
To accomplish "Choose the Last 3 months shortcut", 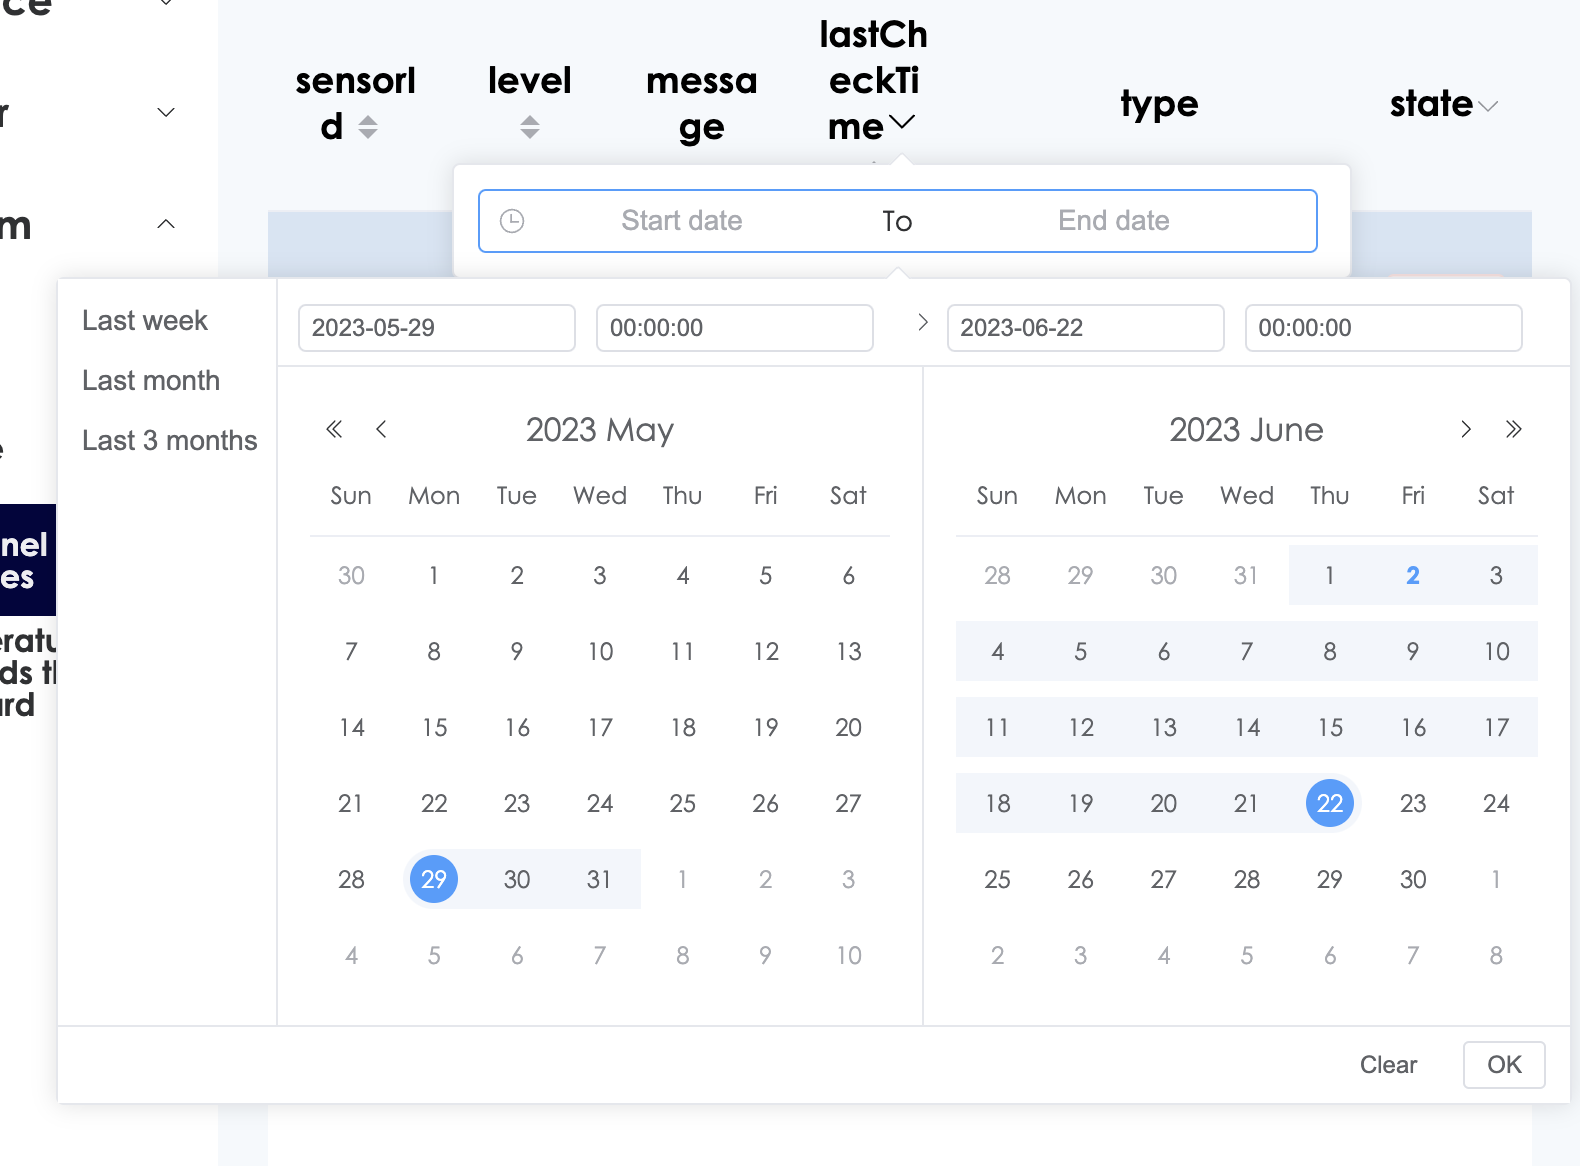I will 170,441.
